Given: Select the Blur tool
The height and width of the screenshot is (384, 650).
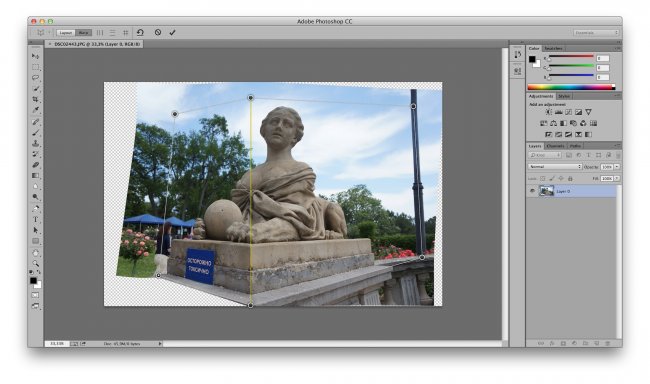Looking at the screenshot, I should [x=36, y=187].
